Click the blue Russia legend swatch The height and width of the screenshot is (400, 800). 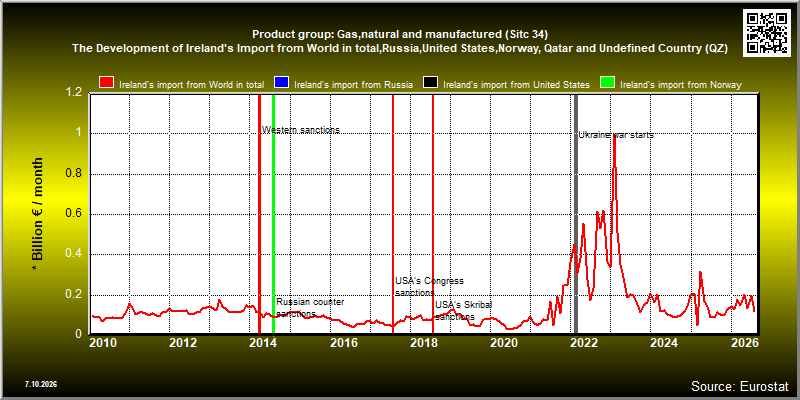pyautogui.click(x=282, y=83)
